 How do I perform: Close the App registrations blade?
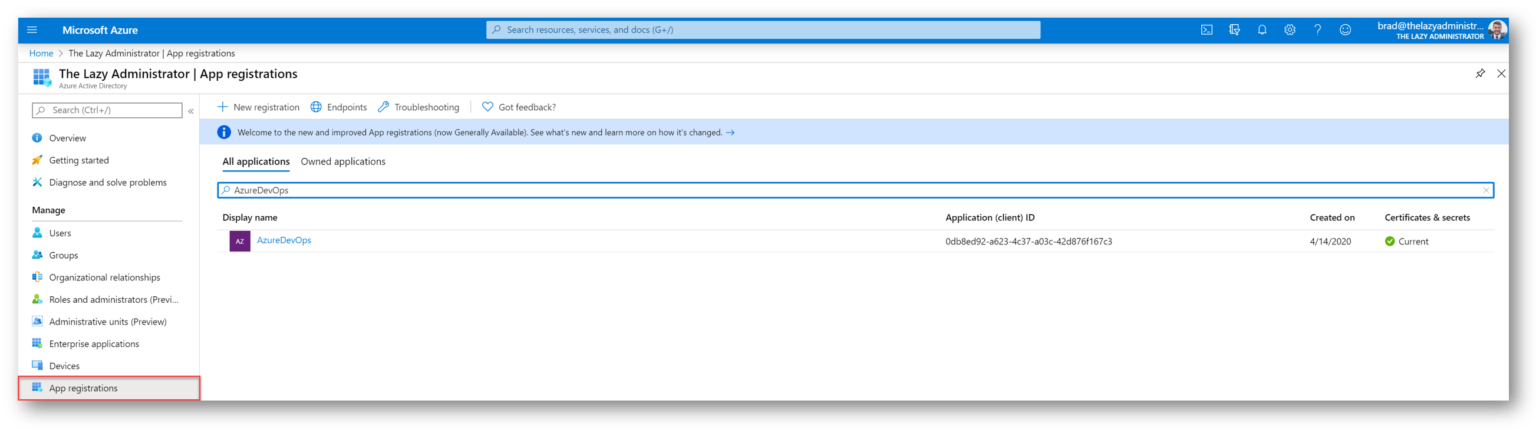tap(1501, 74)
